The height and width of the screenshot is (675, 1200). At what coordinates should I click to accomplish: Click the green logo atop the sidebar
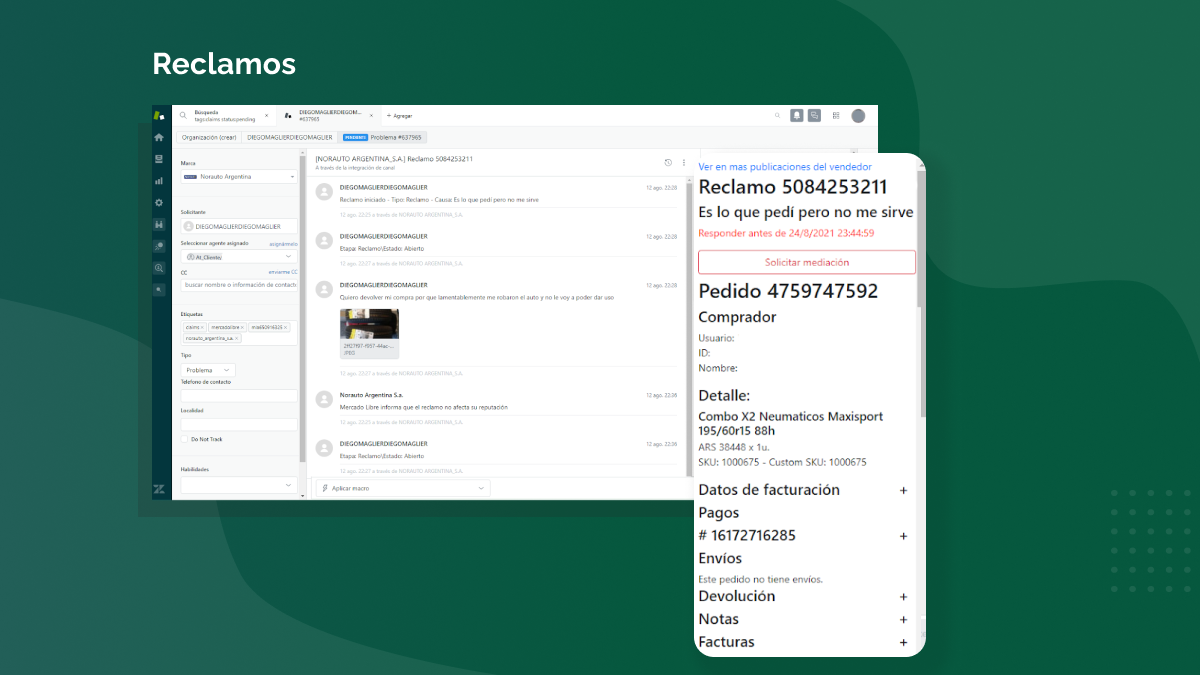159,115
